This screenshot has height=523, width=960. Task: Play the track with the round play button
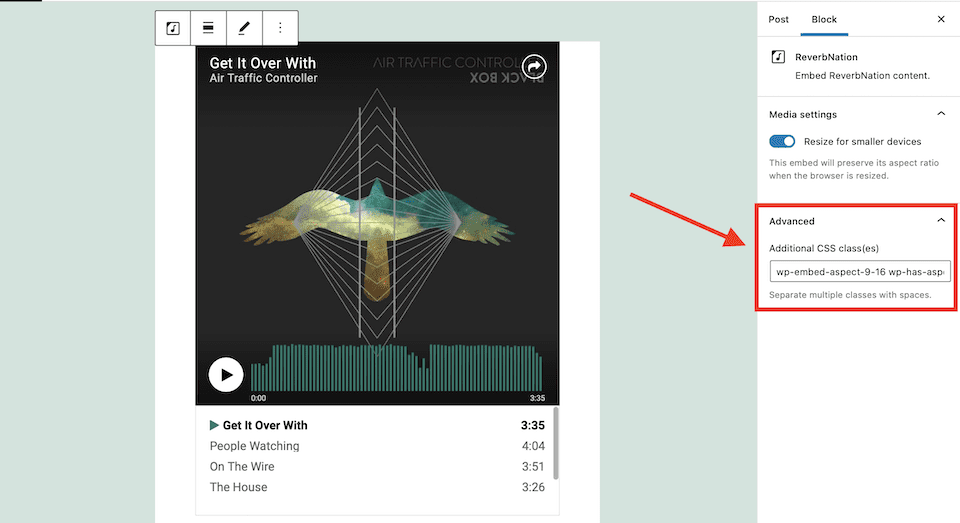click(226, 374)
